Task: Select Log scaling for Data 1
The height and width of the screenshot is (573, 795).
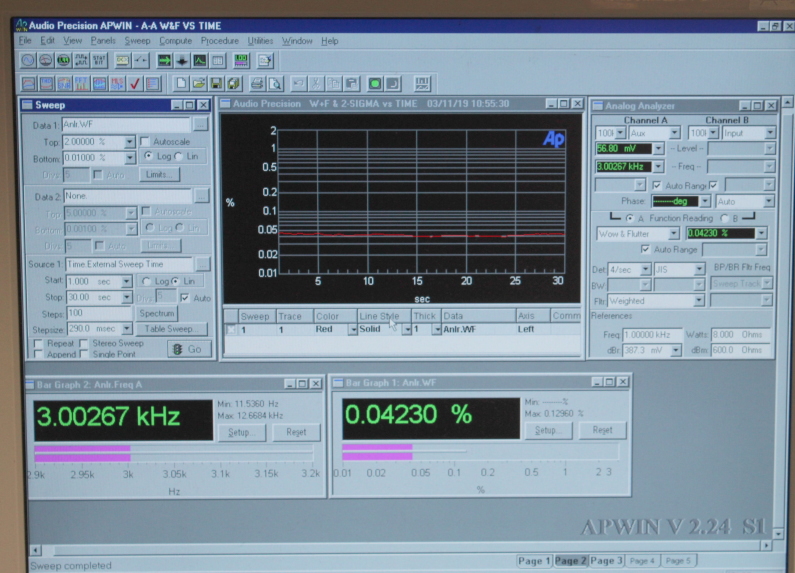Action: pos(148,156)
